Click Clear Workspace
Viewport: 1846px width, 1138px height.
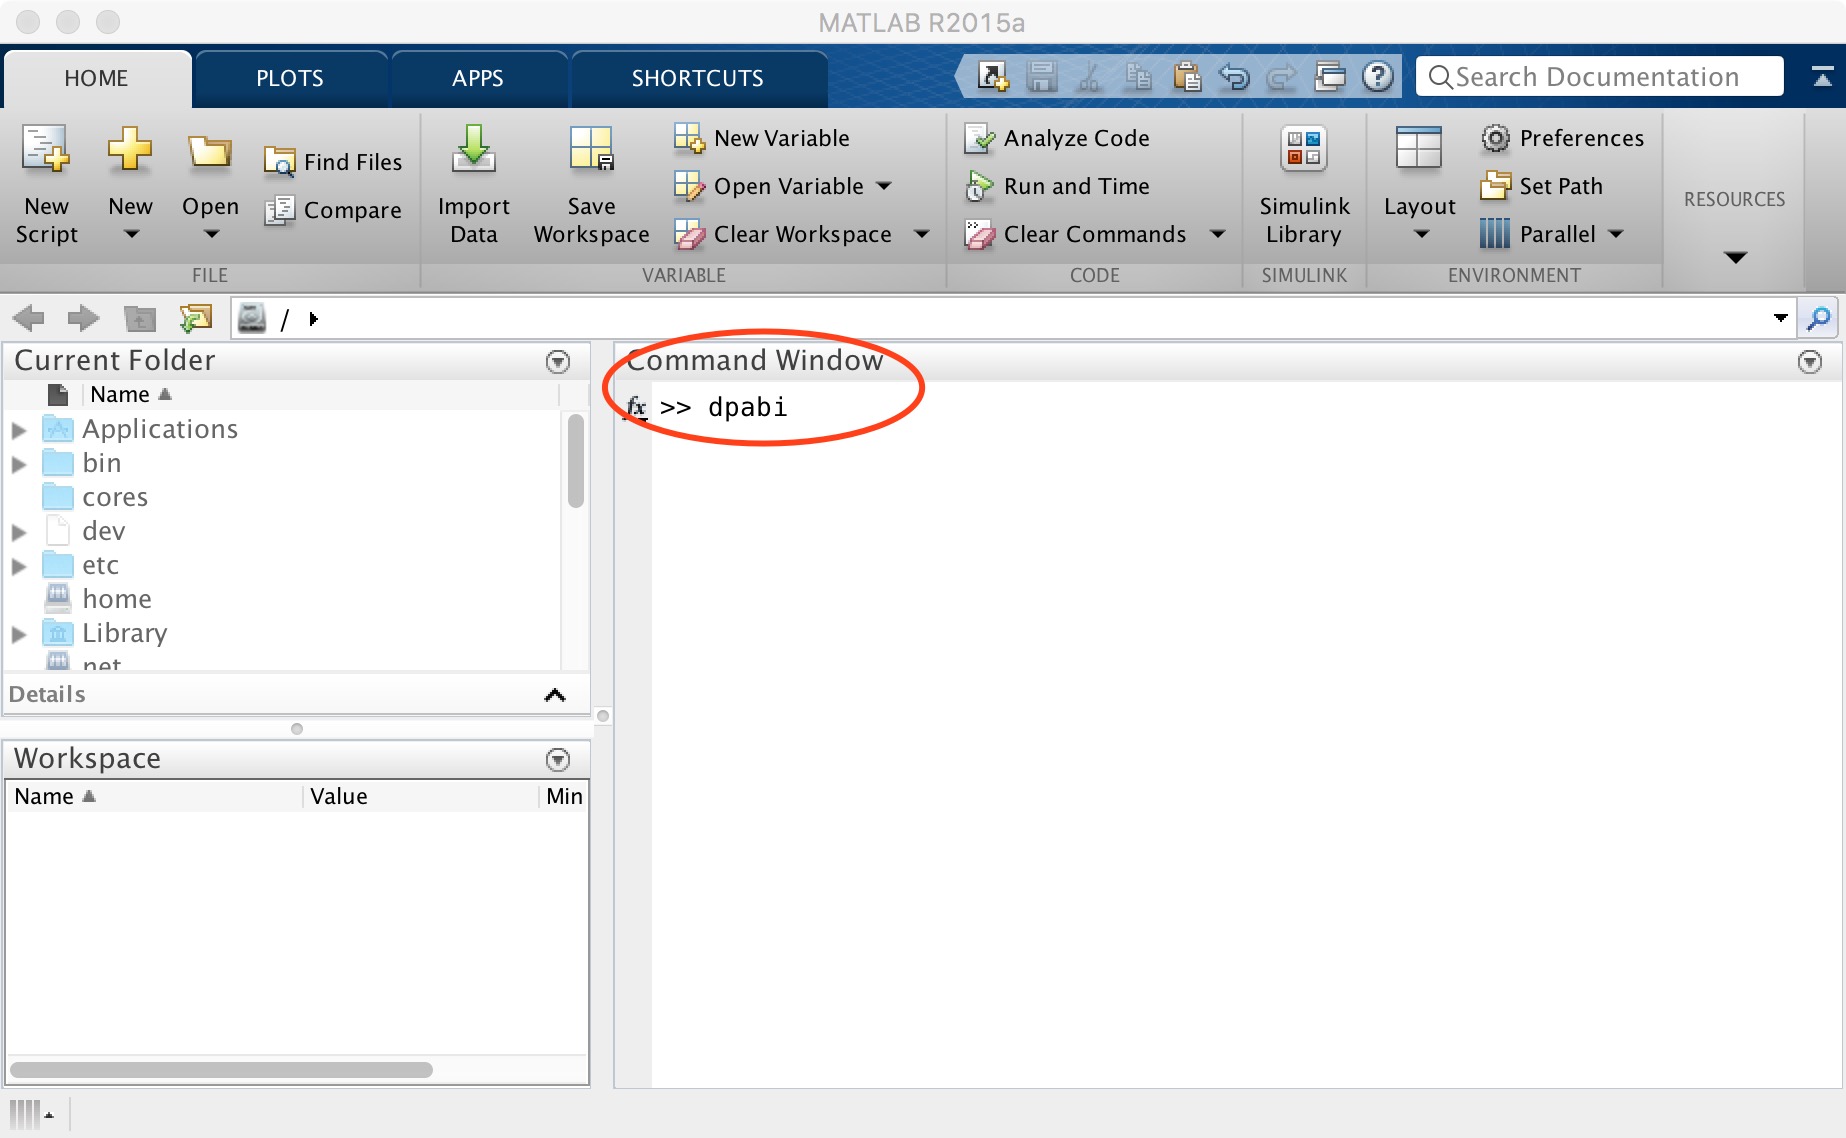pyautogui.click(x=783, y=234)
